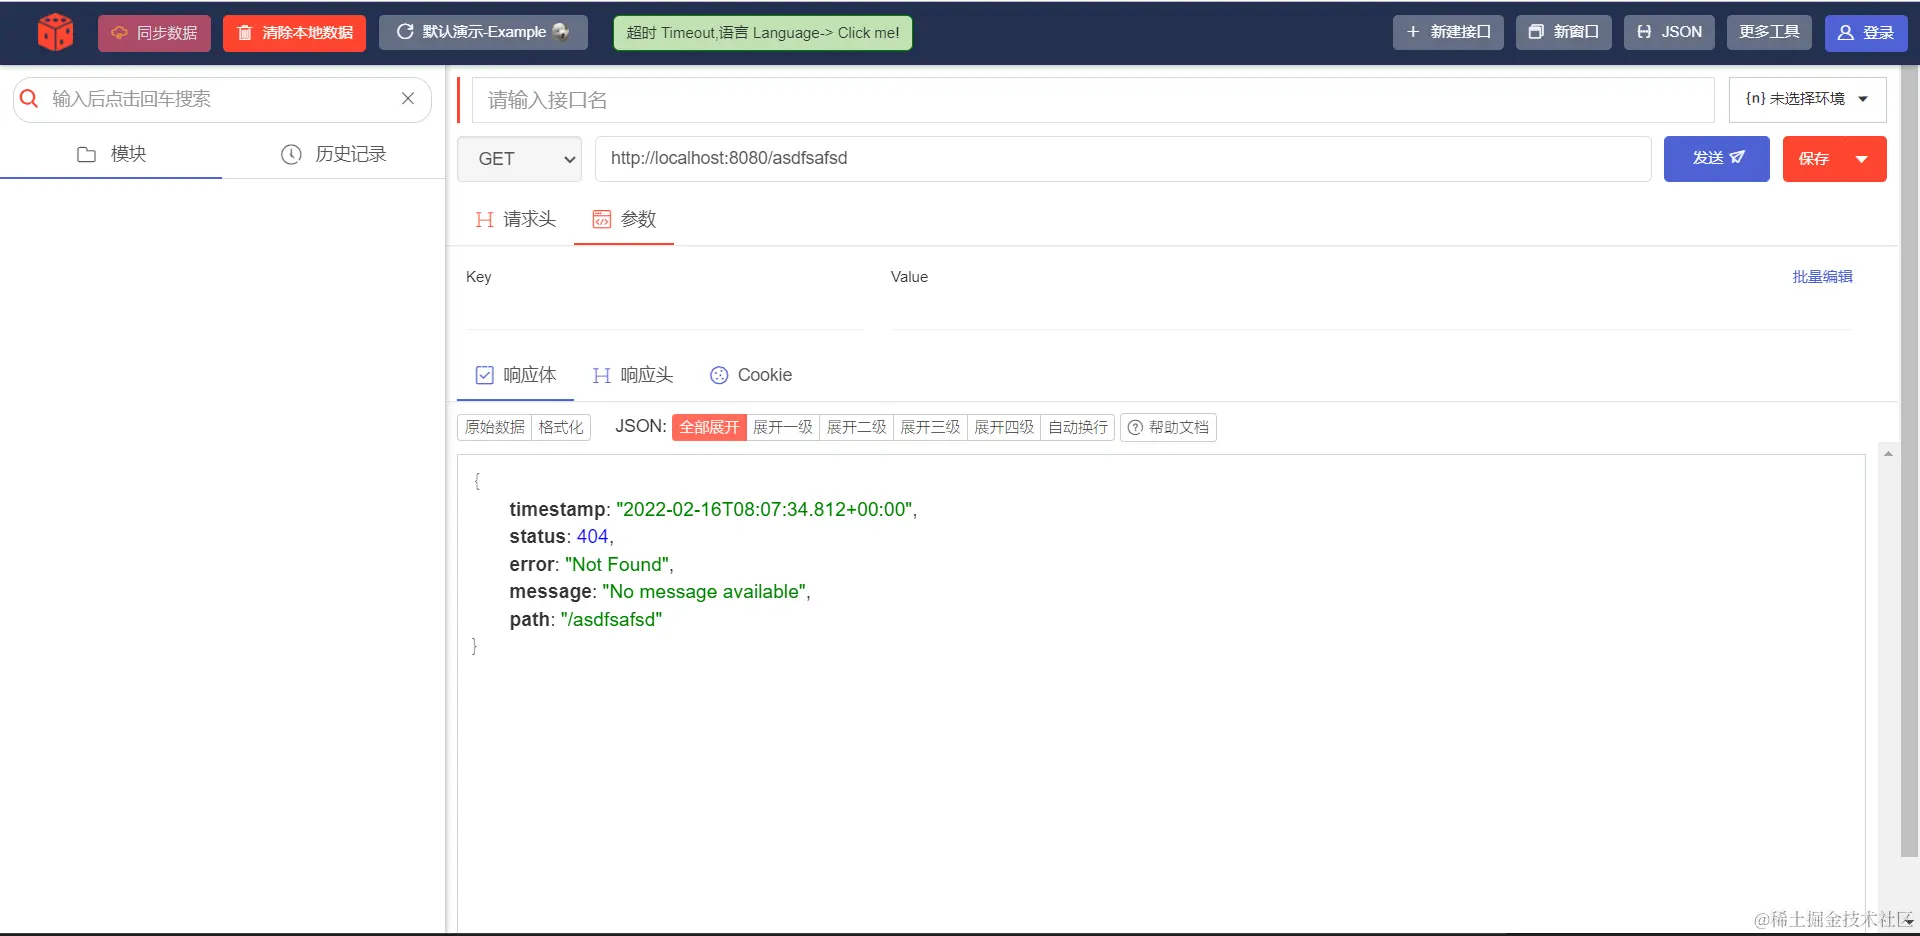Switch to the 模块 modules tab
Screen dimensions: 1920x936
click(111, 154)
